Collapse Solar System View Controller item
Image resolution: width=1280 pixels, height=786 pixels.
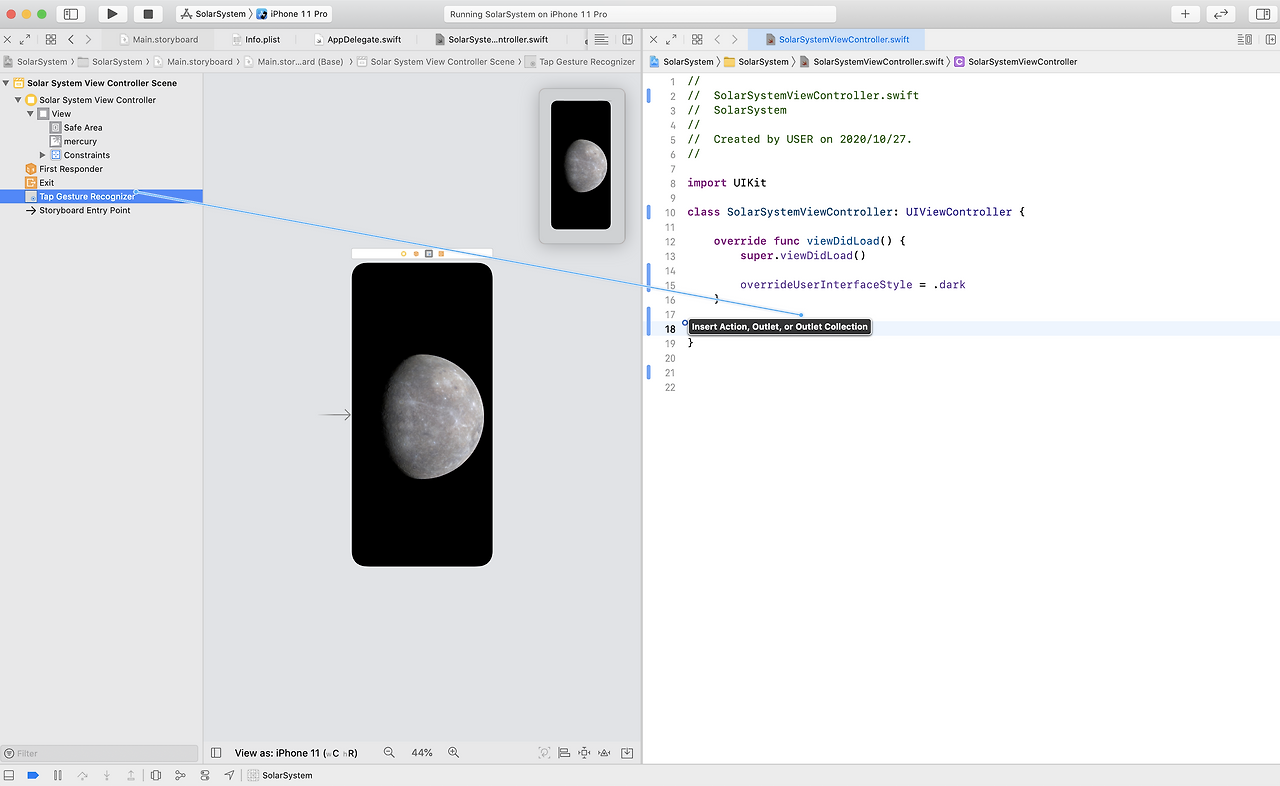pos(18,100)
